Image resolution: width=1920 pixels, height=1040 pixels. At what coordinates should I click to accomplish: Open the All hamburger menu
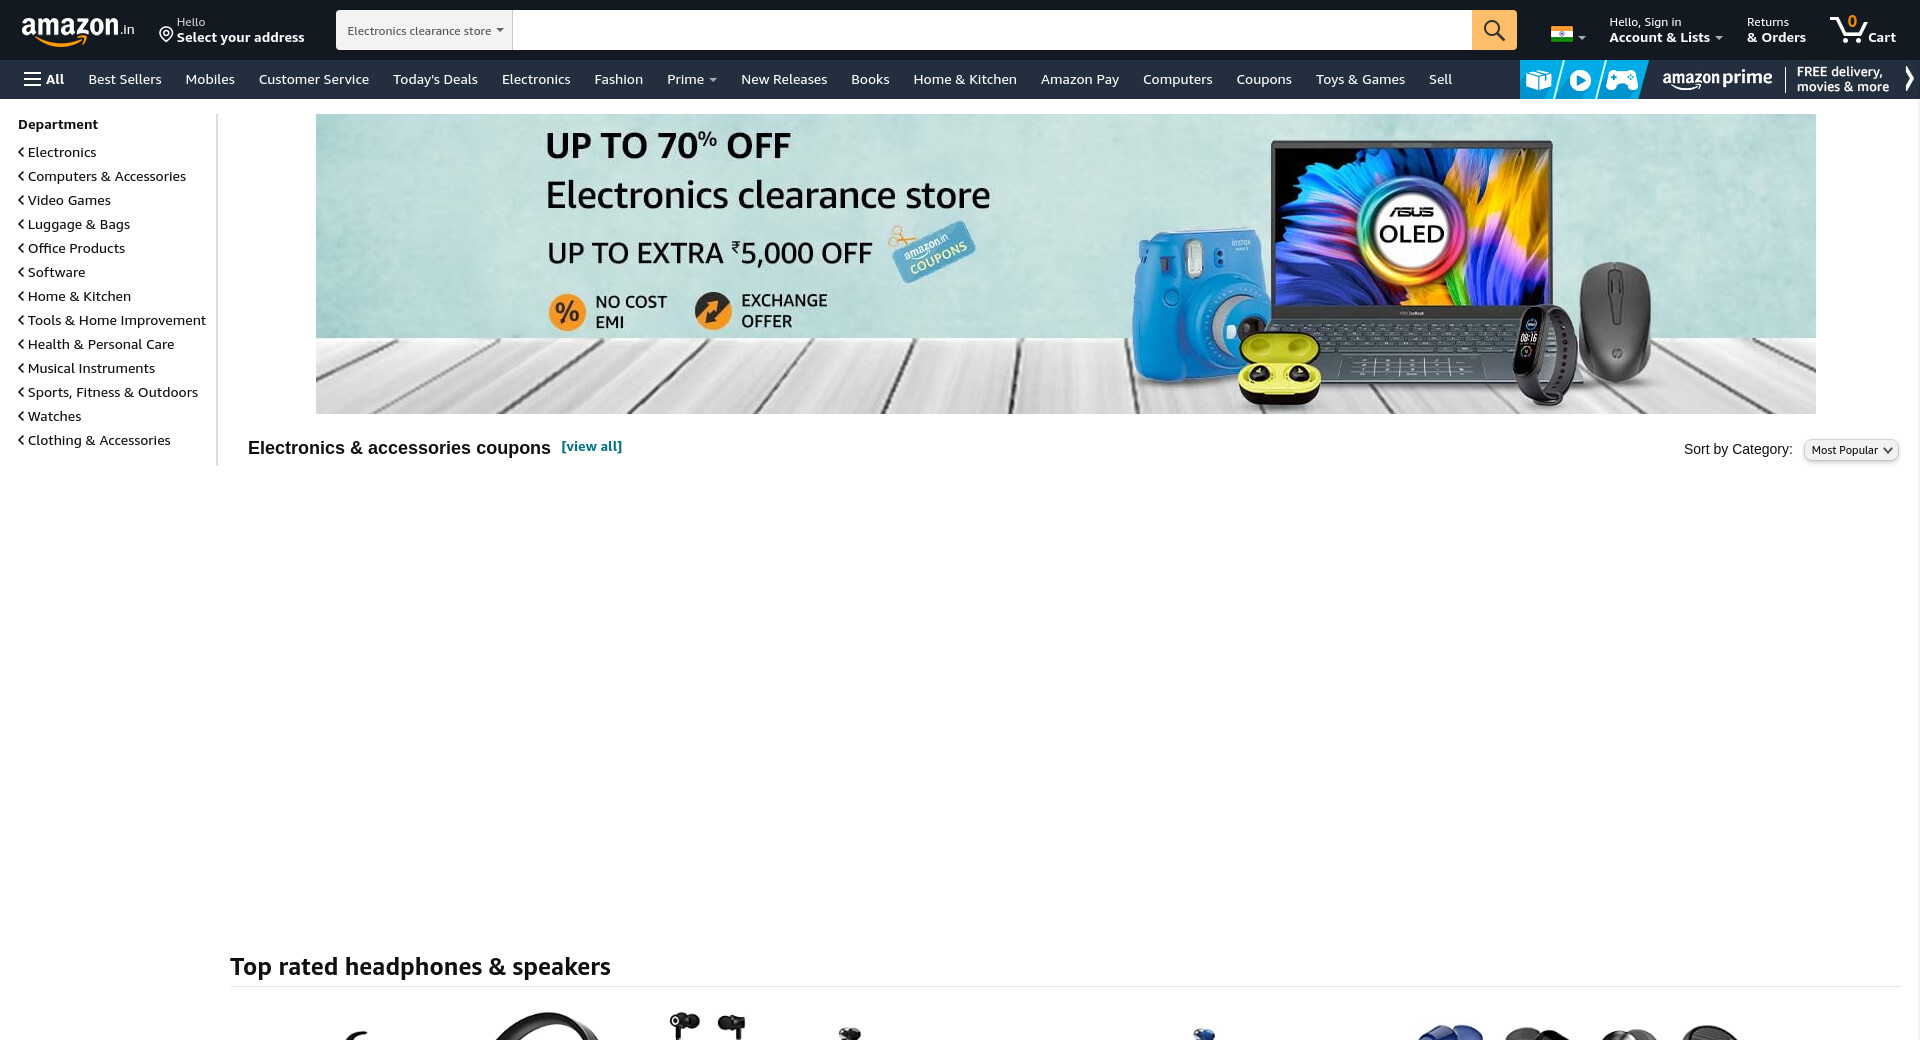pos(44,79)
